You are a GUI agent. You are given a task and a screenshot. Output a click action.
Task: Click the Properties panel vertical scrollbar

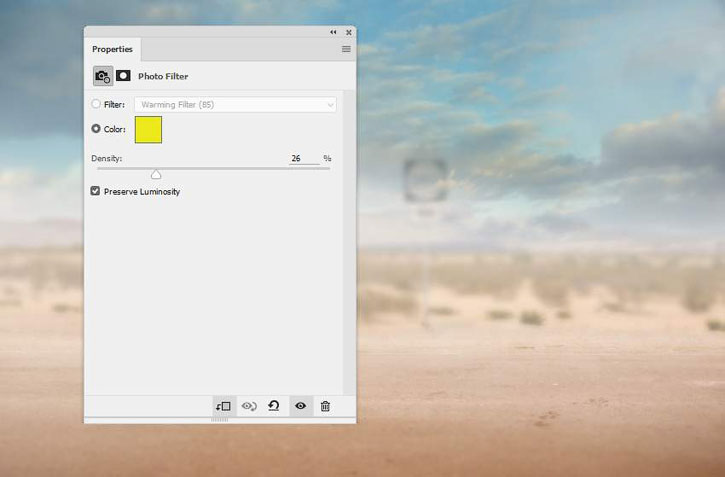(x=349, y=243)
